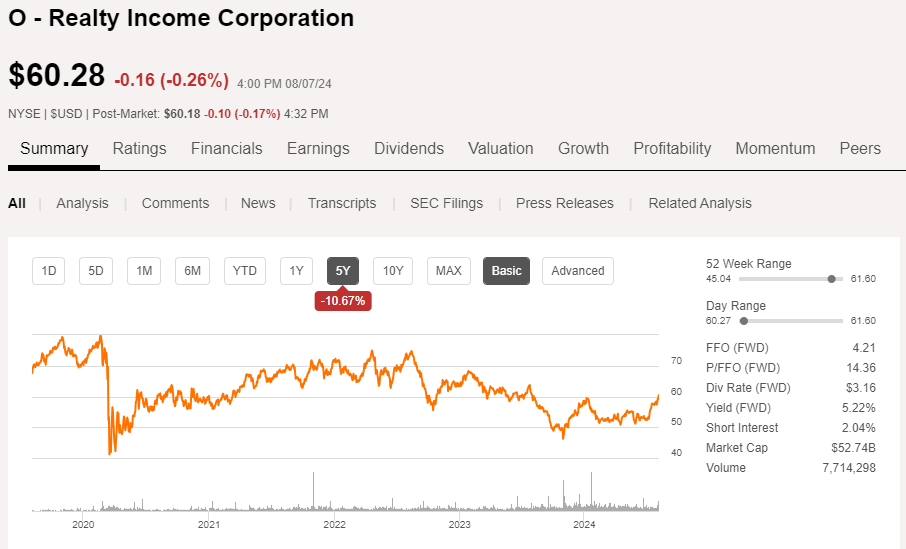Viewport: 906px width, 549px height.
Task: Show Press Releases items
Action: pos(564,203)
